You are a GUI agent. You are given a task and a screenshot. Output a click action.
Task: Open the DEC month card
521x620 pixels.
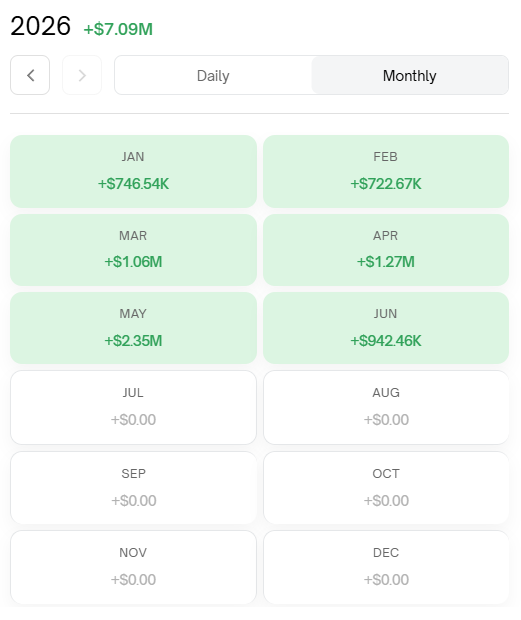(386, 567)
